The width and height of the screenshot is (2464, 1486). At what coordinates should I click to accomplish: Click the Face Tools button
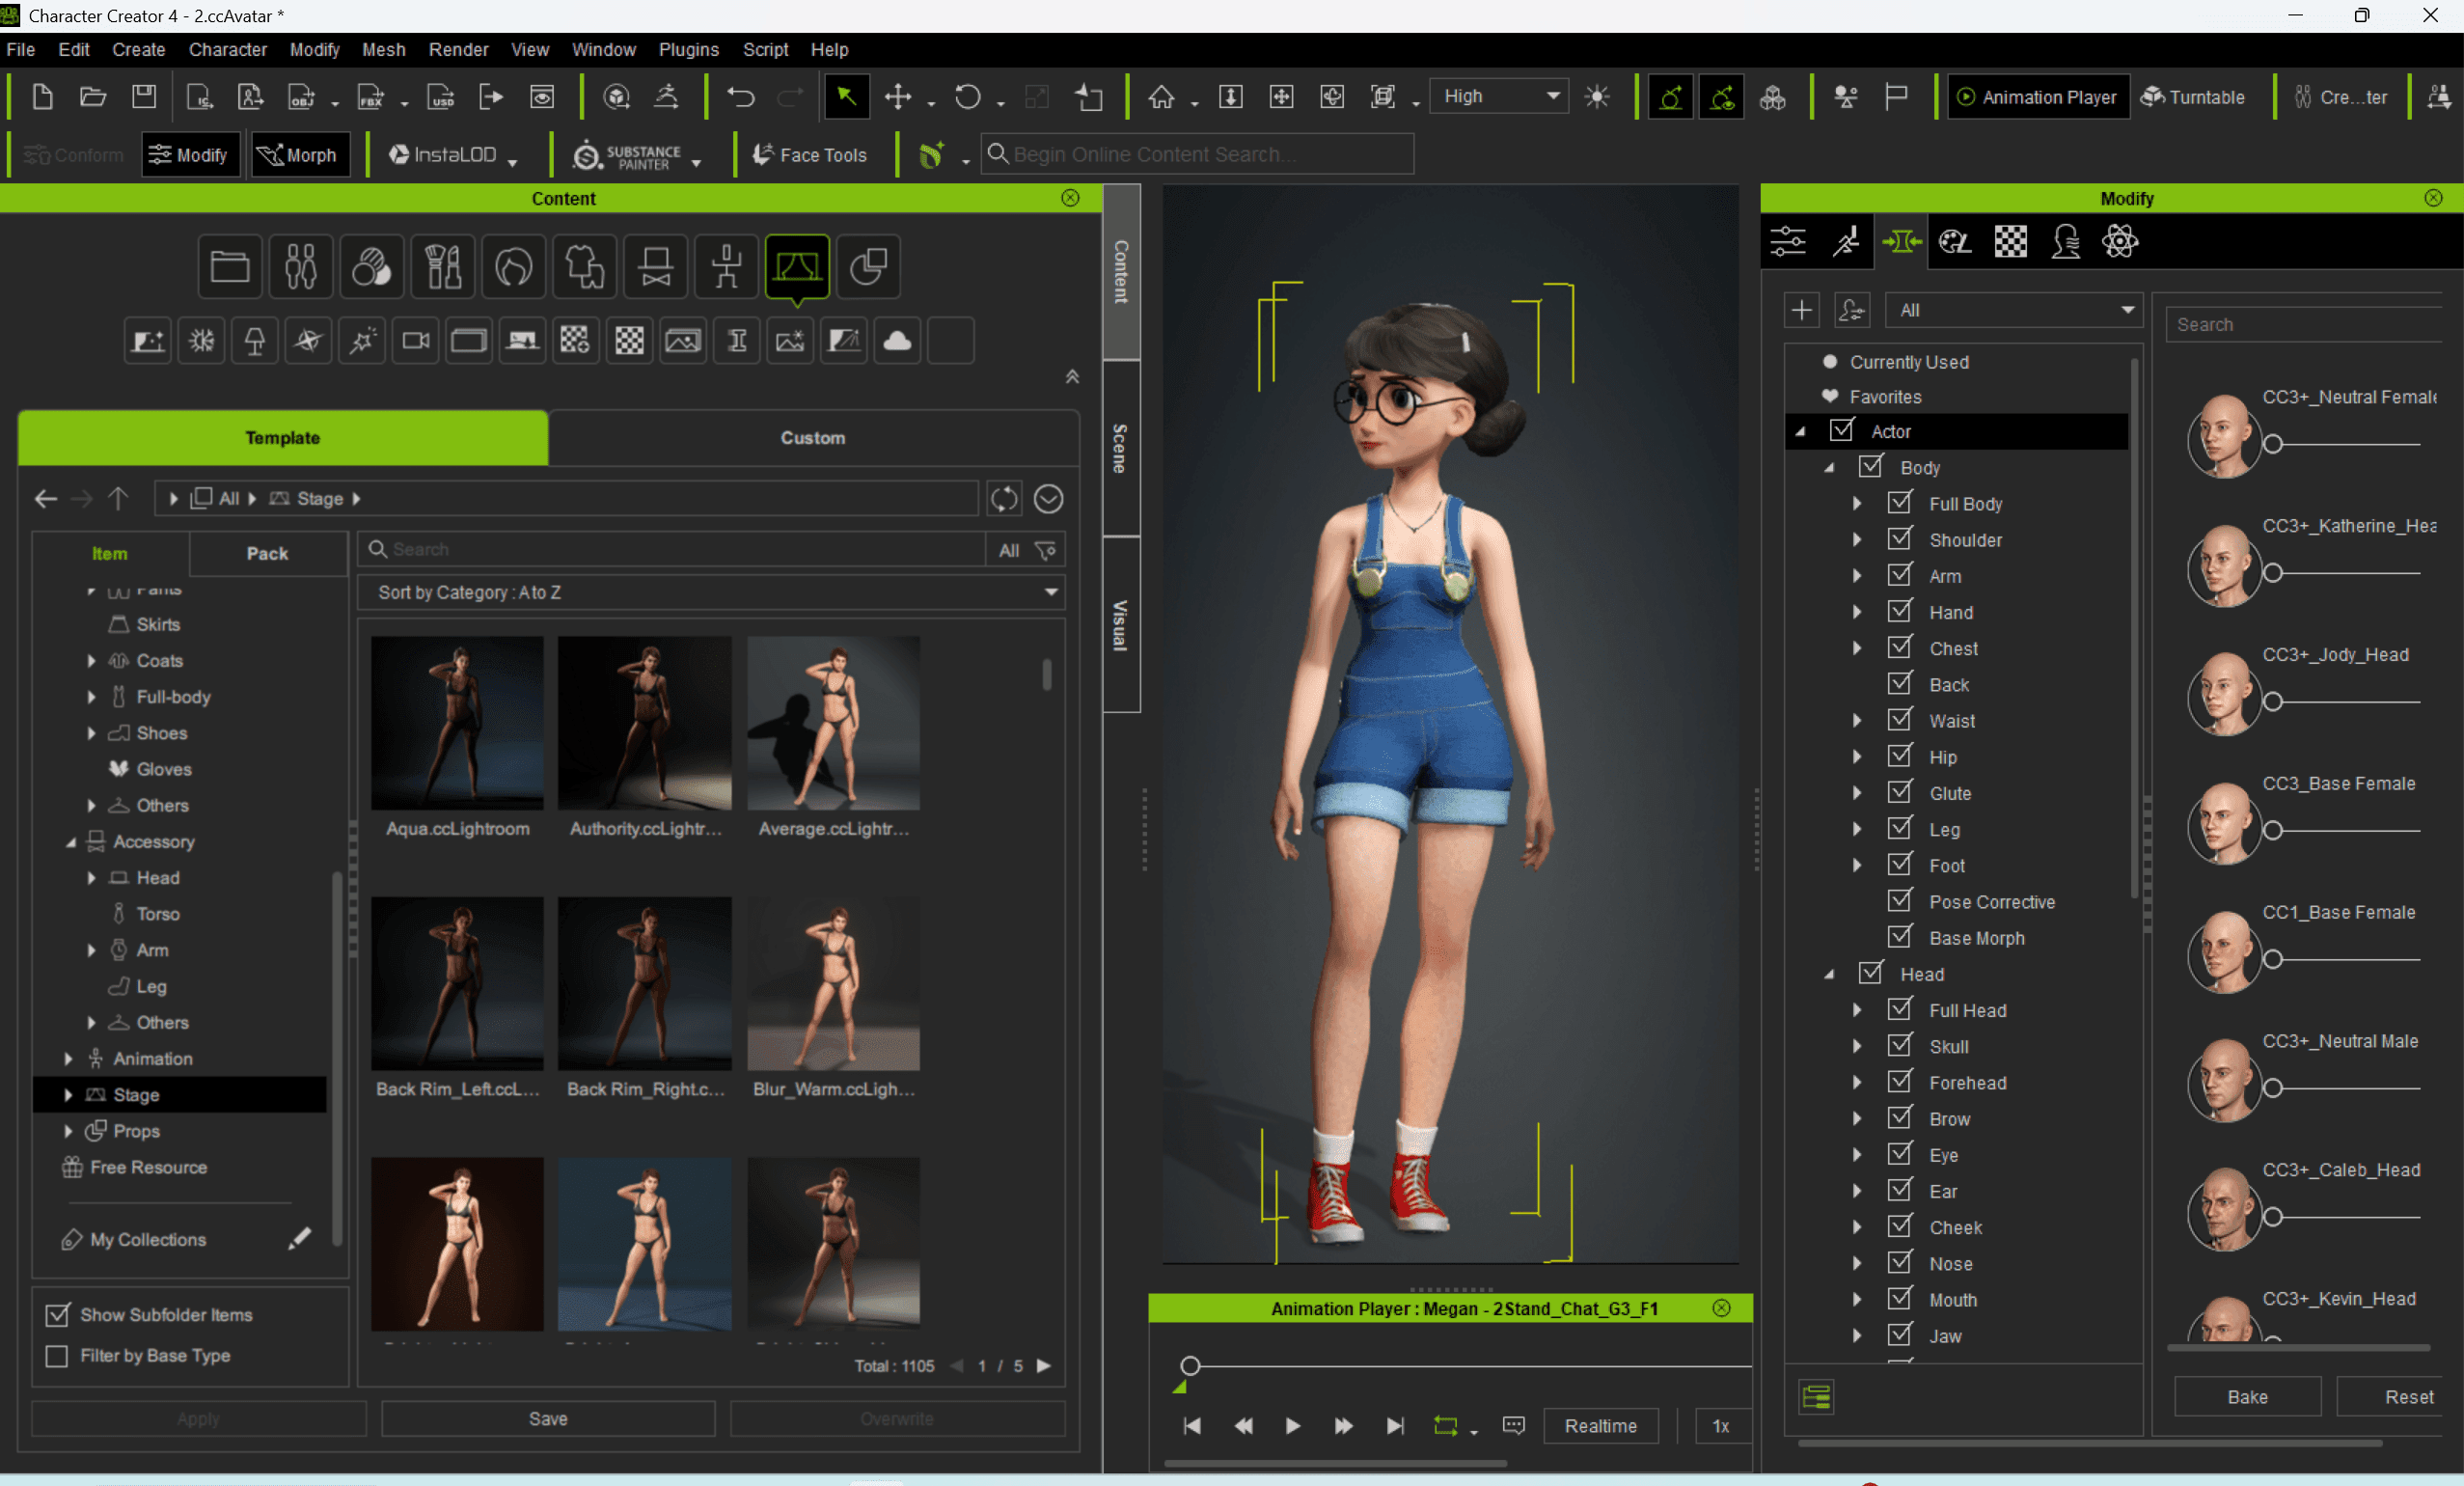click(x=810, y=155)
